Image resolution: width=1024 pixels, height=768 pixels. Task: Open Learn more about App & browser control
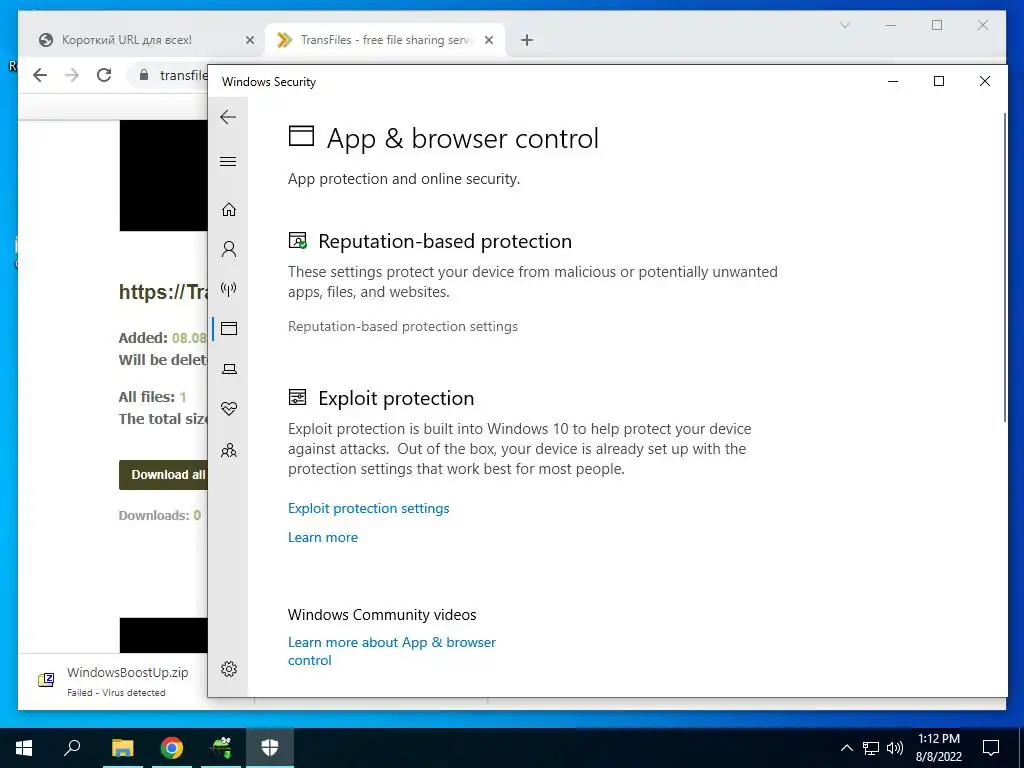pos(392,651)
